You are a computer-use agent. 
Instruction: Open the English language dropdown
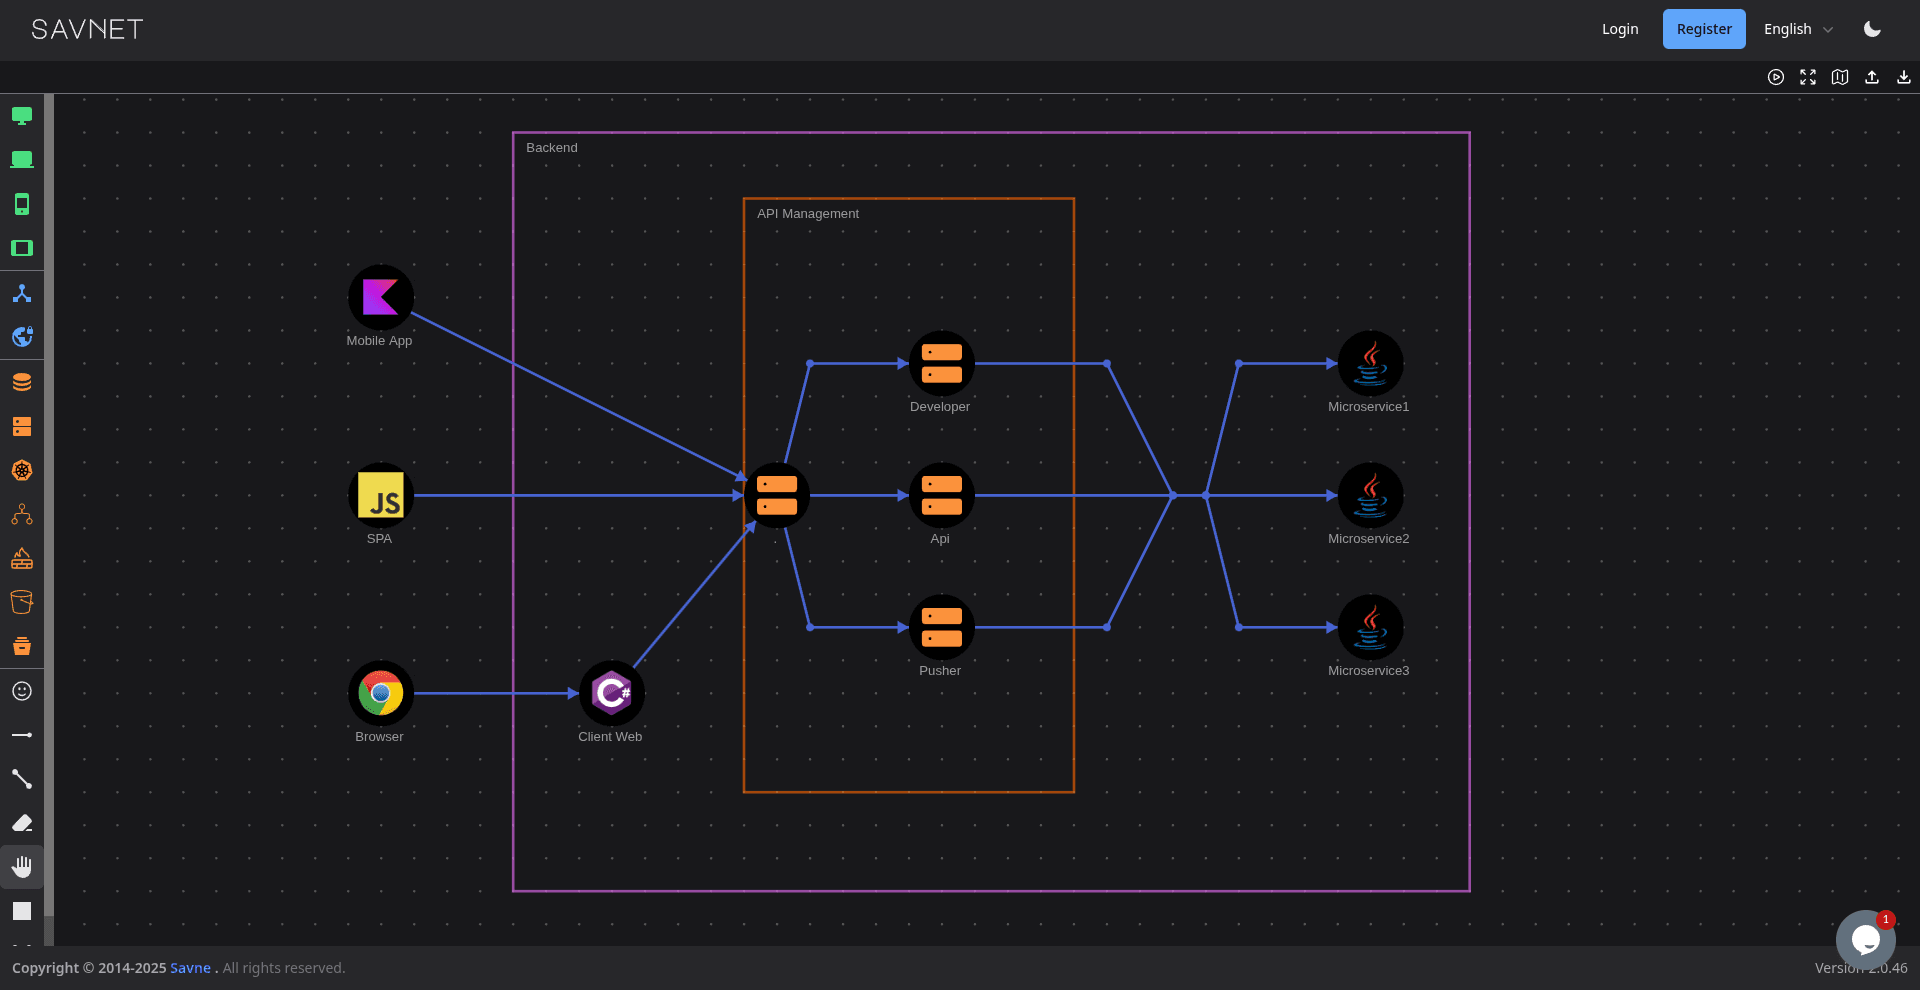[1796, 29]
